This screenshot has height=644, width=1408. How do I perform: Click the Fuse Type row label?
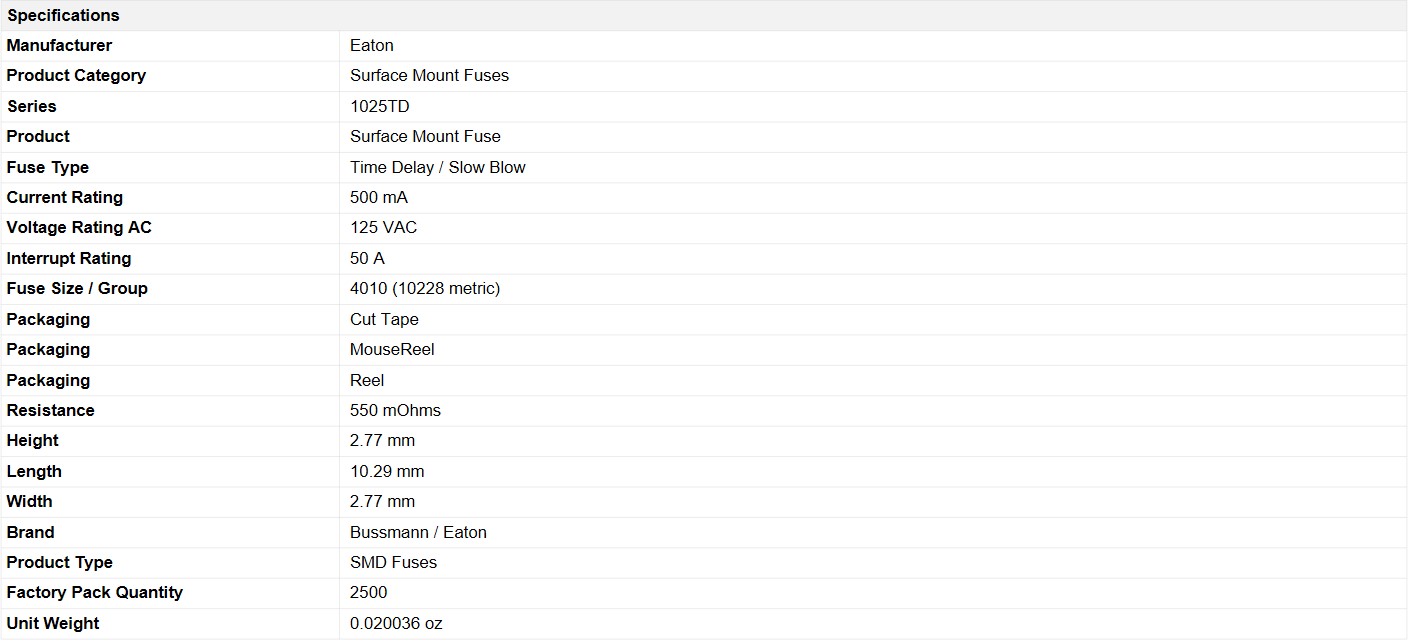tap(48, 167)
